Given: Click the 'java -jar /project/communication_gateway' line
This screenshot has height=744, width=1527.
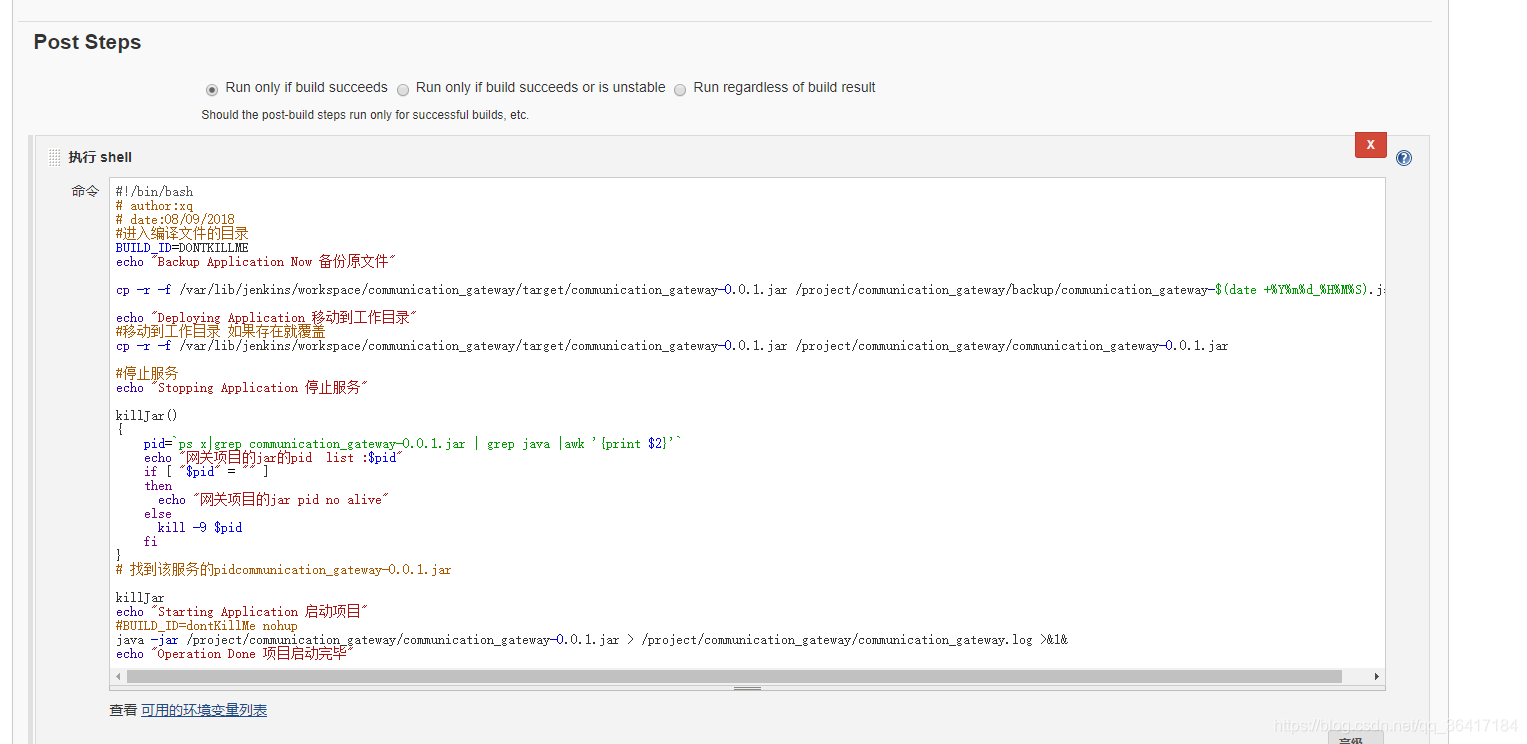Looking at the screenshot, I should click(x=591, y=640).
